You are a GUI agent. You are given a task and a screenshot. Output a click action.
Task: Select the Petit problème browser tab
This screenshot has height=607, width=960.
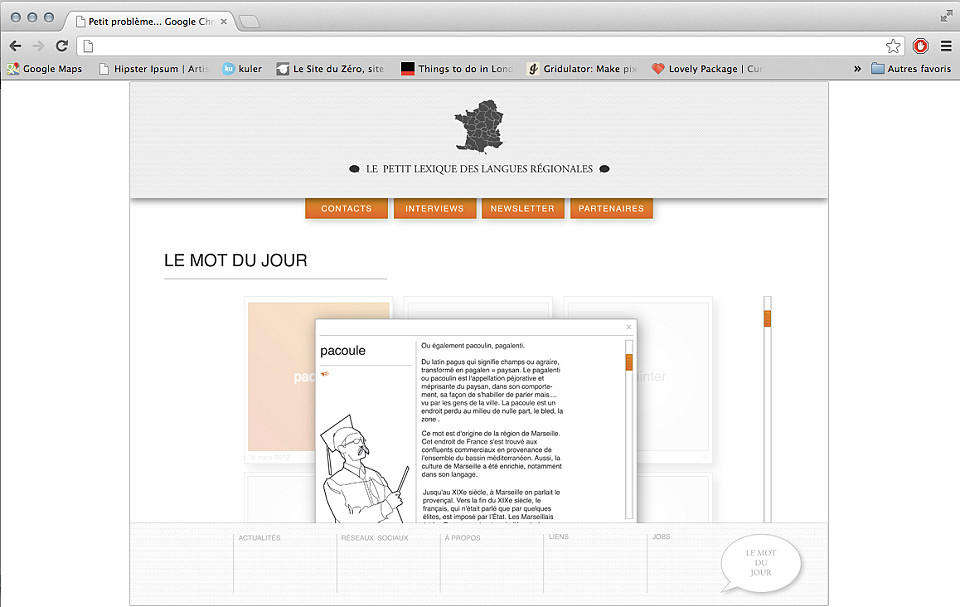pos(150,21)
